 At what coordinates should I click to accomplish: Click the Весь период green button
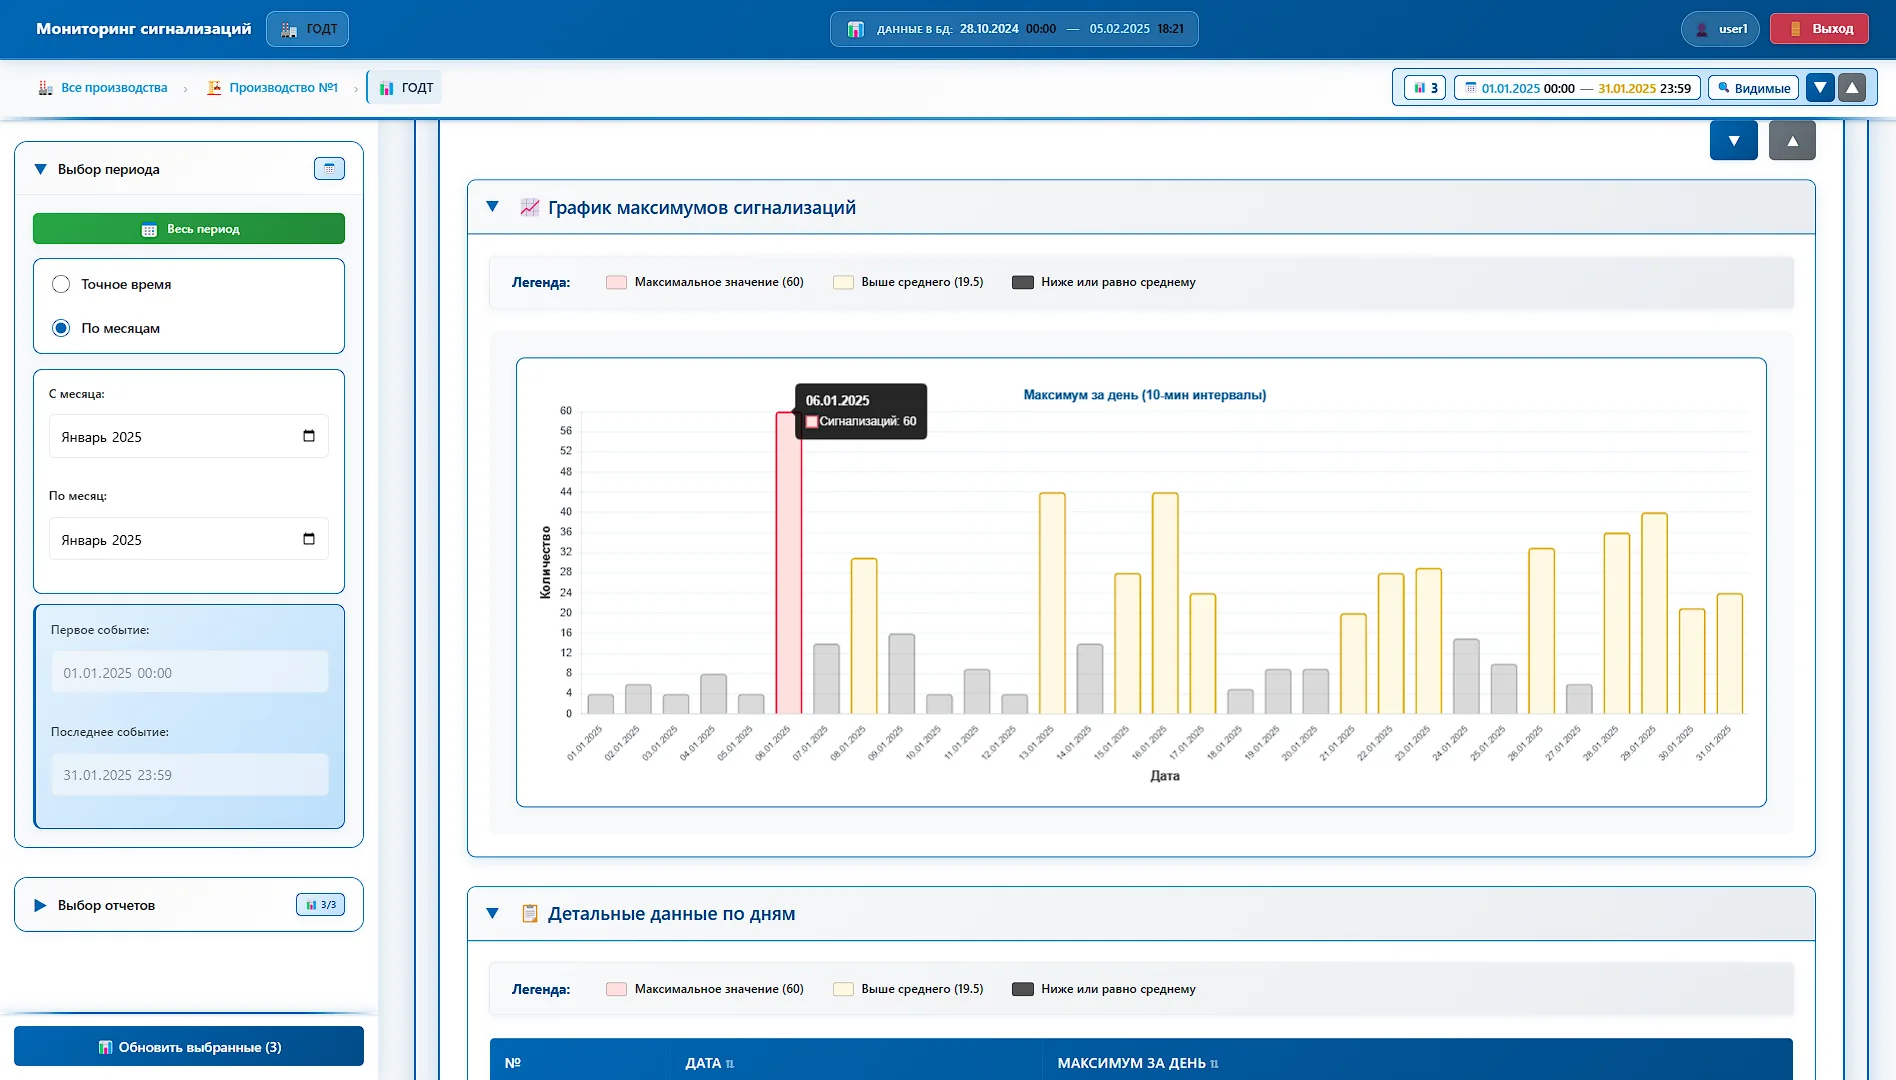(189, 229)
